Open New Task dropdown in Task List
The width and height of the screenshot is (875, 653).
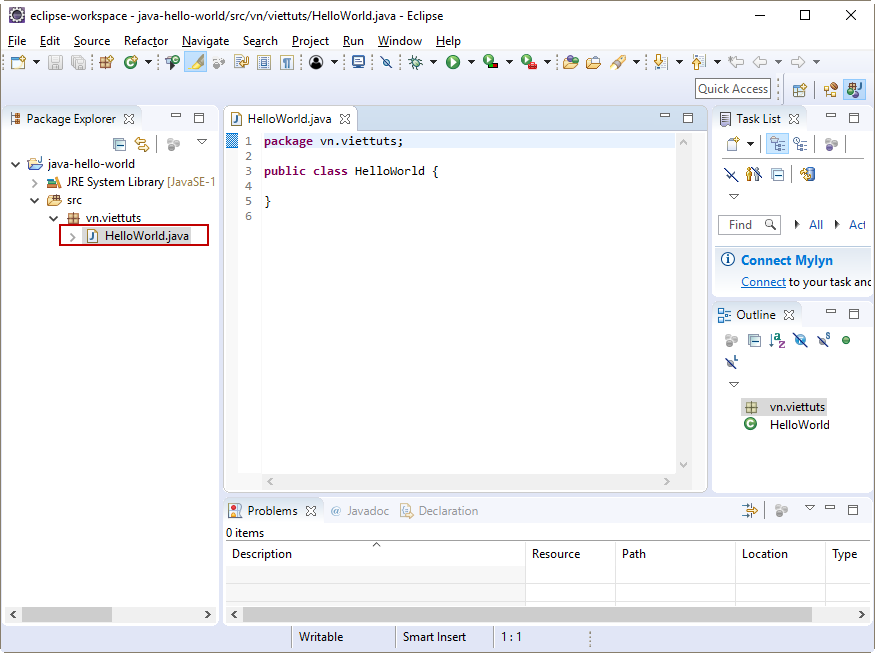click(751, 145)
